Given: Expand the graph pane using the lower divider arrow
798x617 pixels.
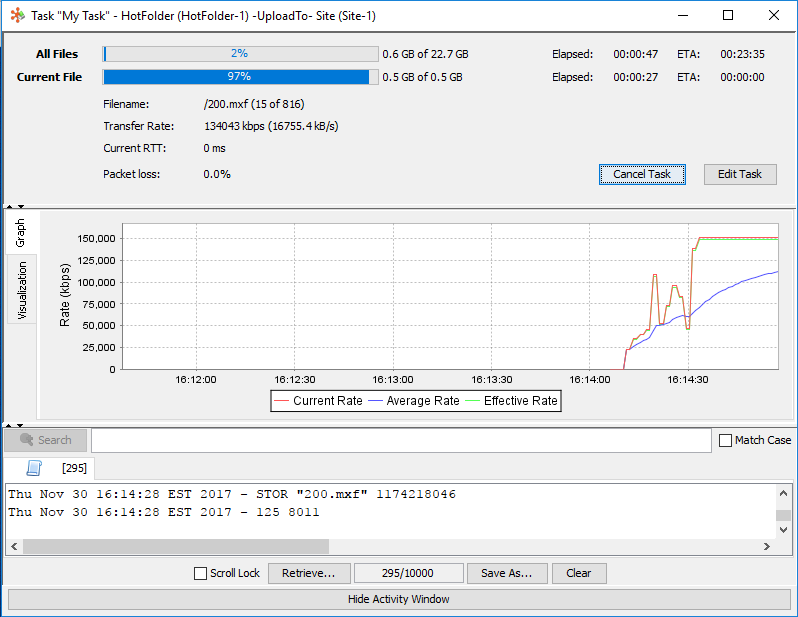Looking at the screenshot, I should pyautogui.click(x=20, y=426).
